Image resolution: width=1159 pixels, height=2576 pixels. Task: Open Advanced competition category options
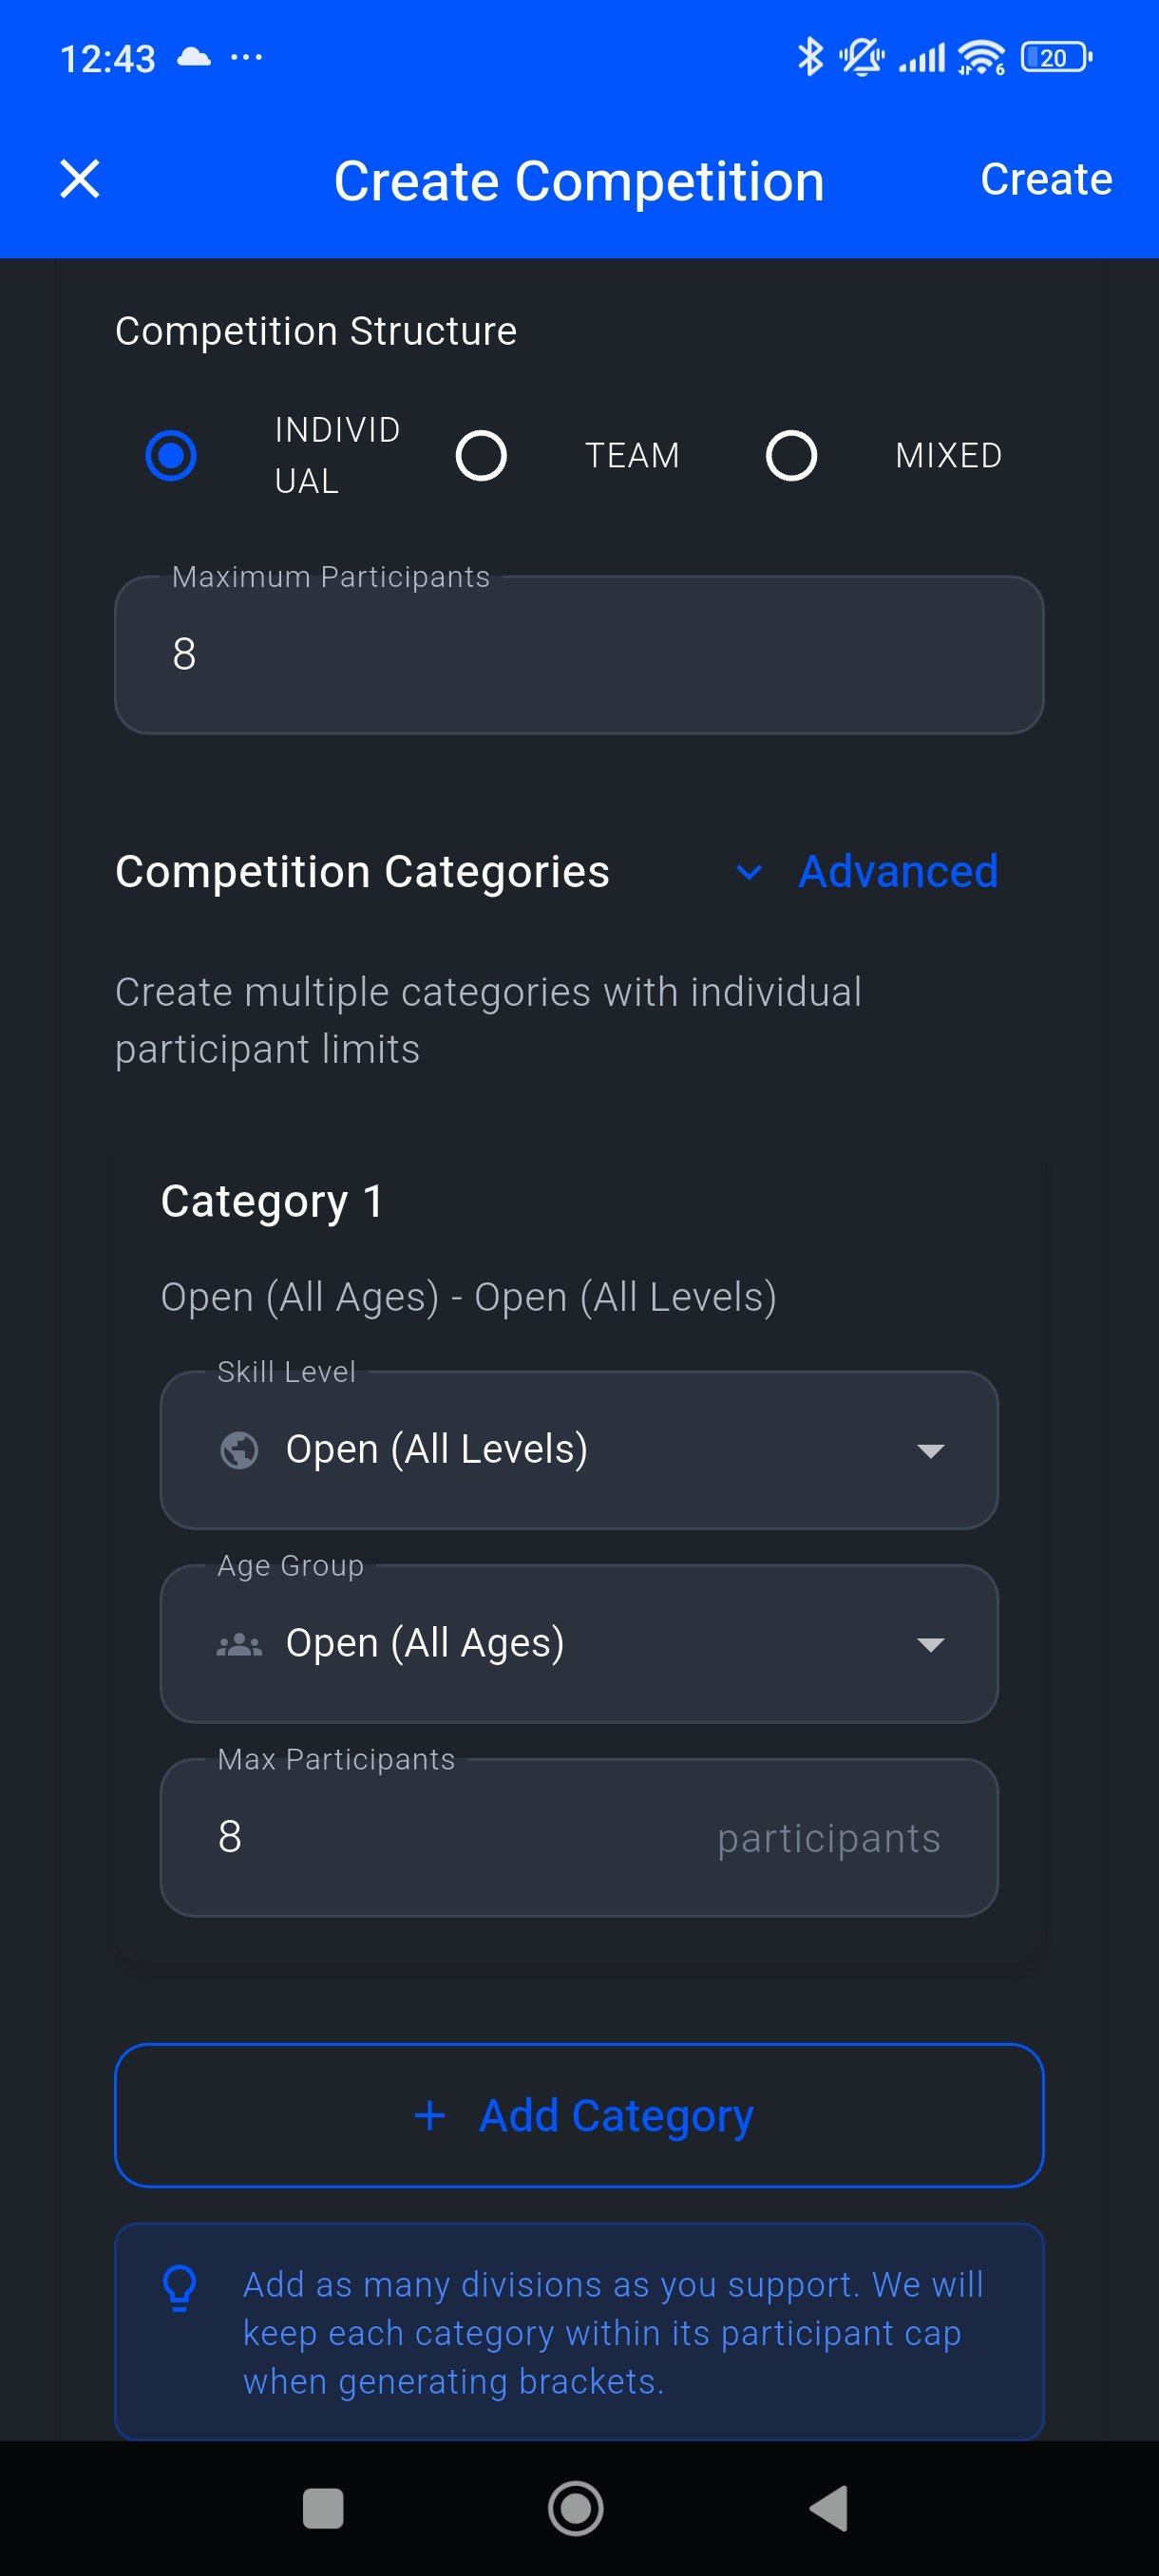897,871
